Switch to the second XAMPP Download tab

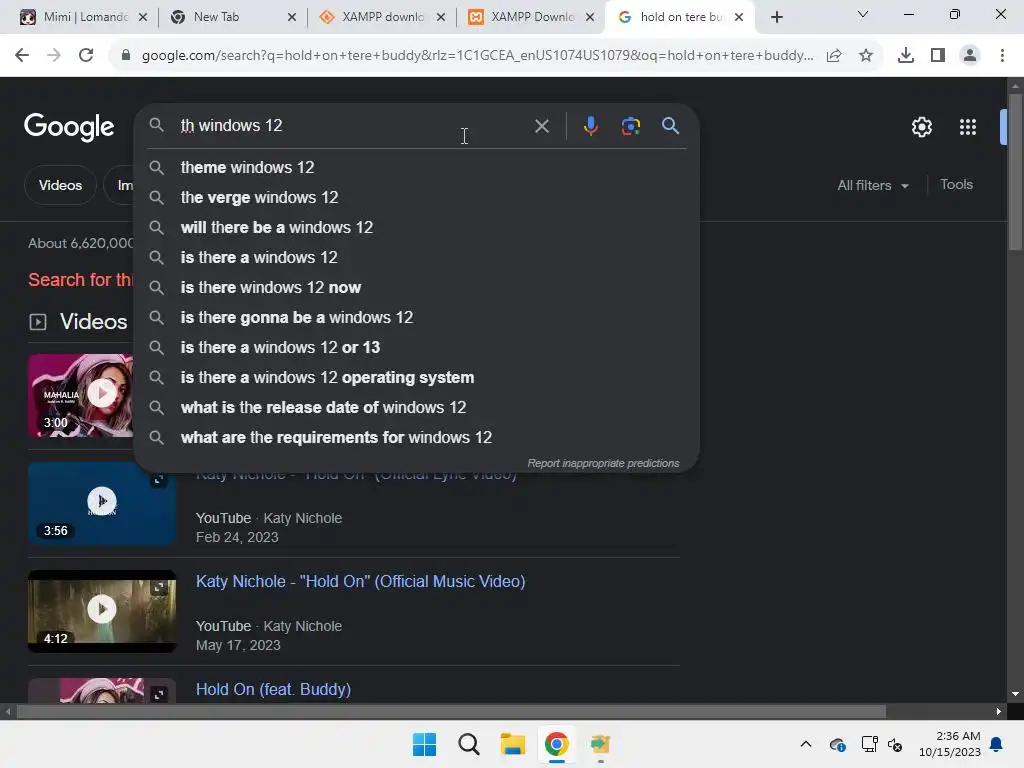point(529,17)
